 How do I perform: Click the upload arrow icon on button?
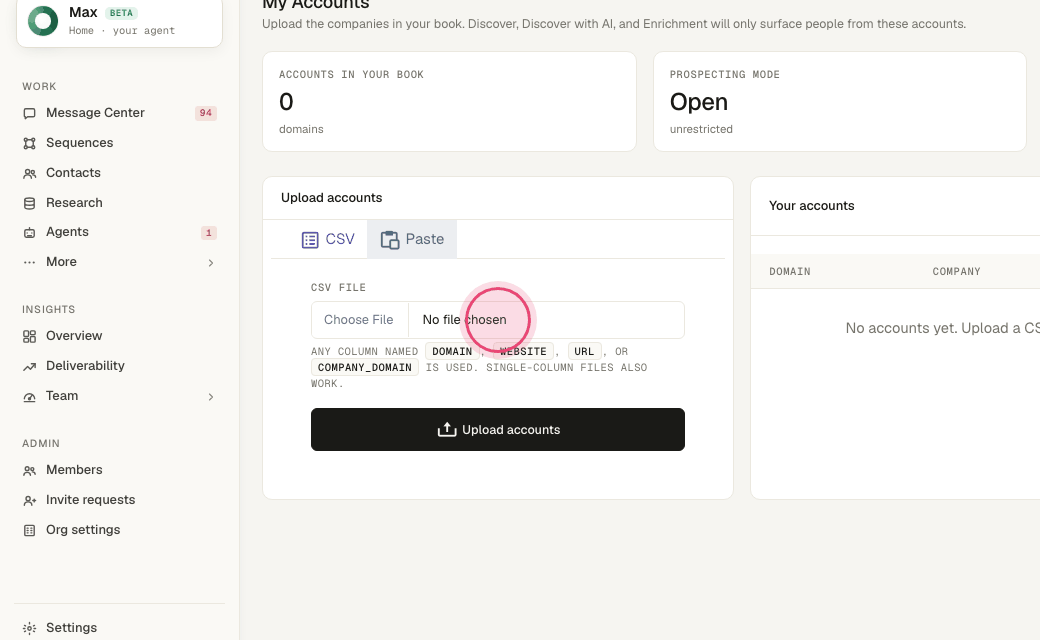[x=447, y=430]
